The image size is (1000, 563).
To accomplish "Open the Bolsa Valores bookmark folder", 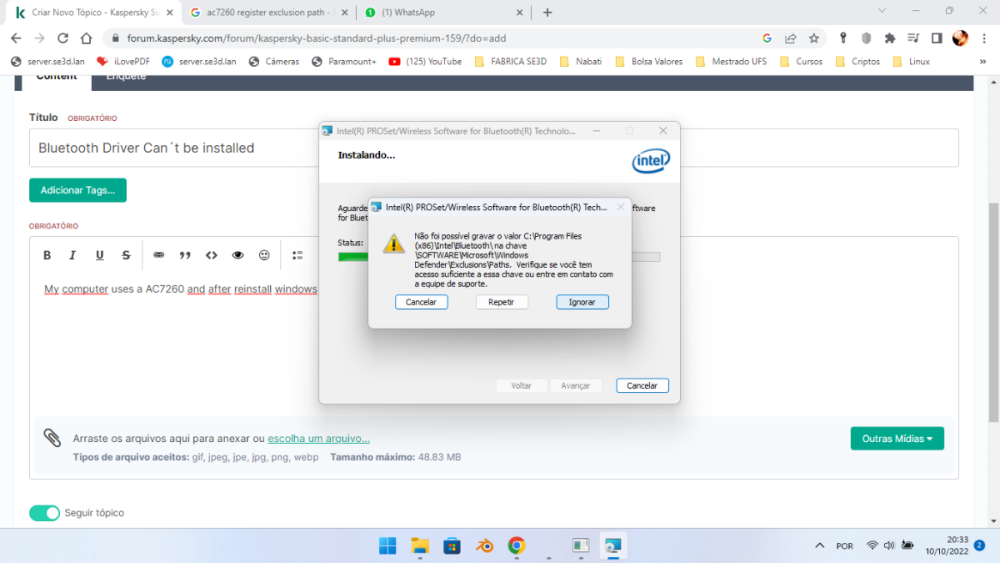I will click(649, 62).
